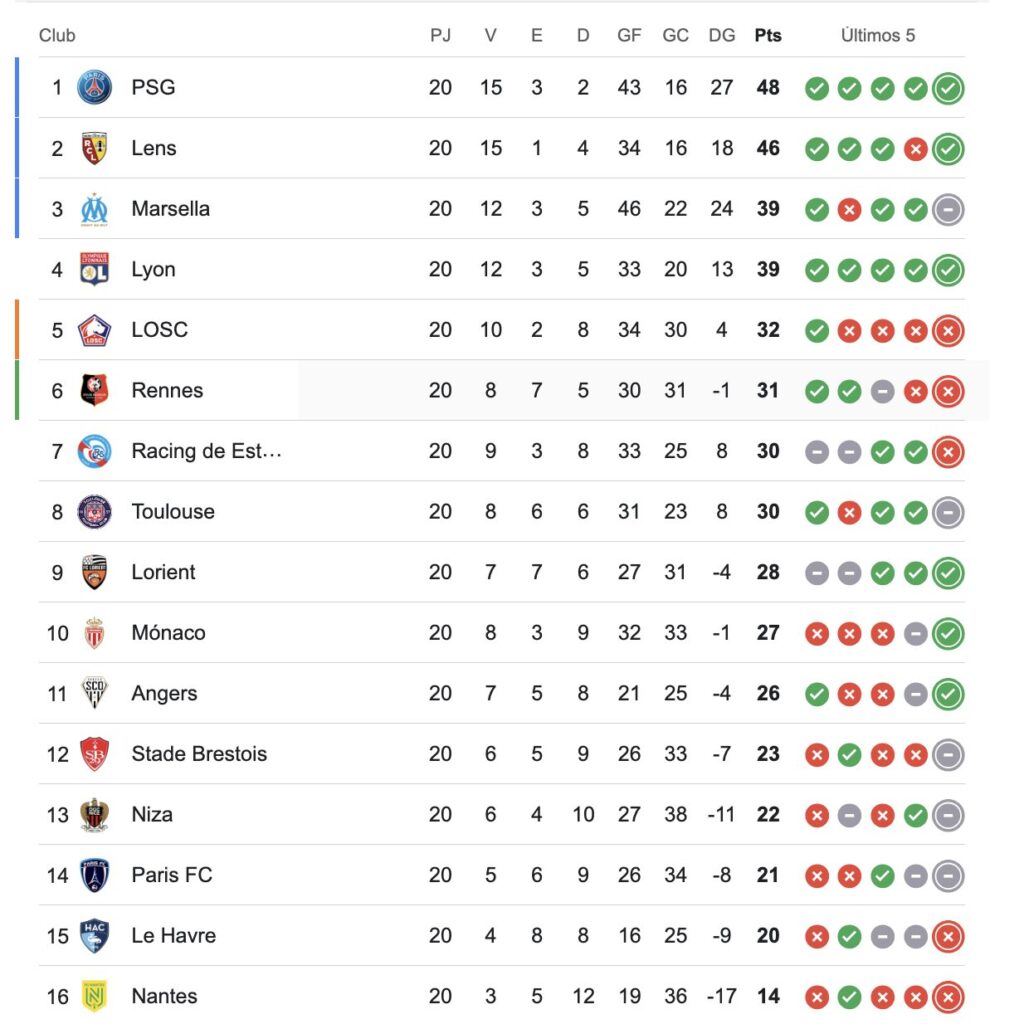This screenshot has width=1024, height=1024.
Task: Click the Lens club crest
Action: pos(95,148)
